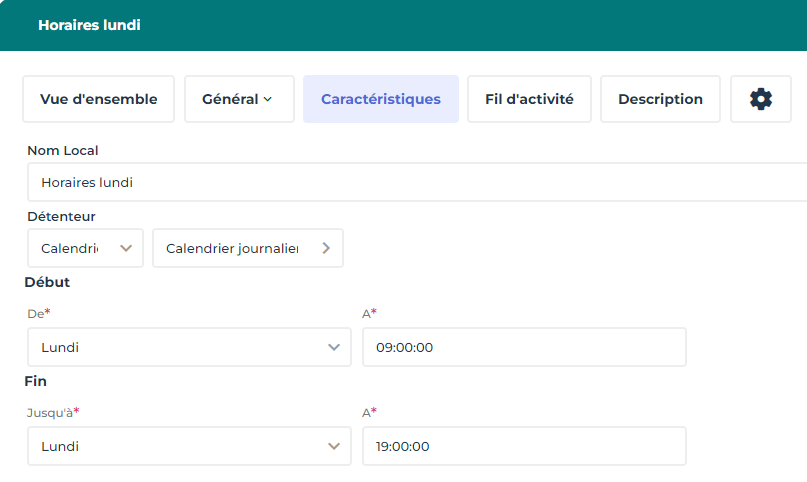Switch to the Vue d'ensemble tab
The width and height of the screenshot is (807, 482).
pyautogui.click(x=98, y=99)
